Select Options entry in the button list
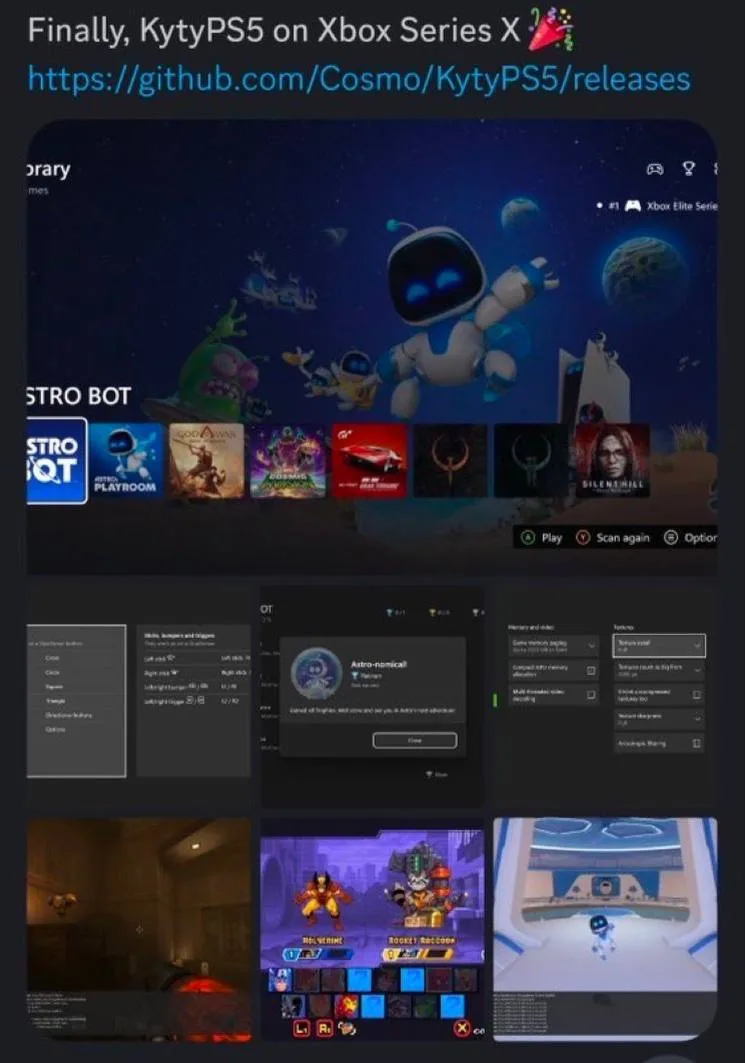745x1063 pixels. pyautogui.click(x=56, y=729)
